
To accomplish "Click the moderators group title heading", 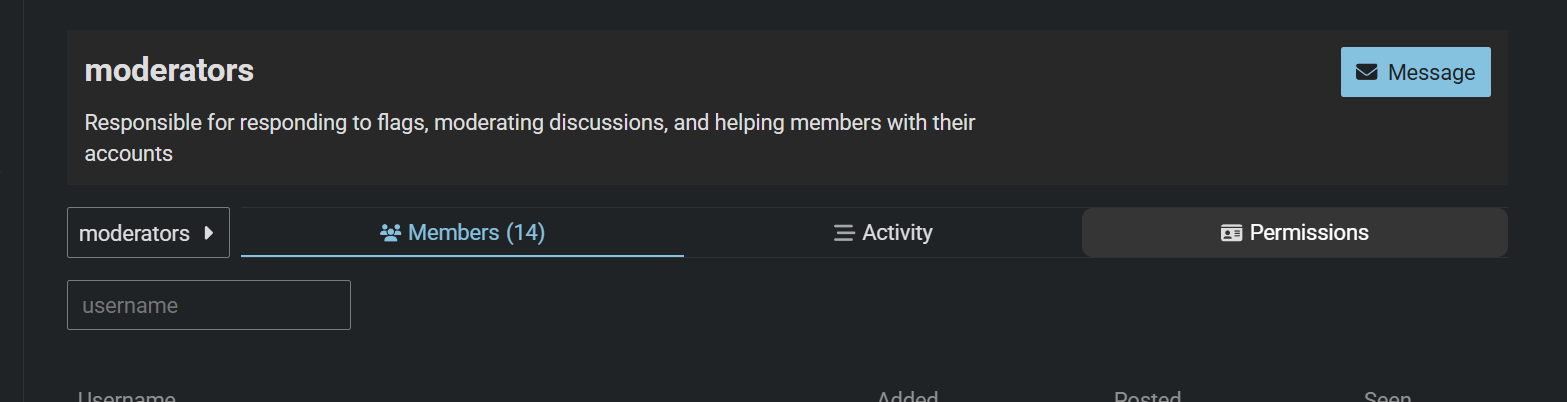I will click(x=169, y=70).
